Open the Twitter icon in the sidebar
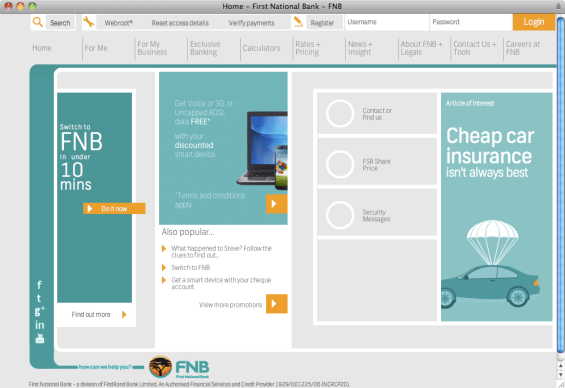Viewport: 565px width, 388px height. tap(39, 298)
